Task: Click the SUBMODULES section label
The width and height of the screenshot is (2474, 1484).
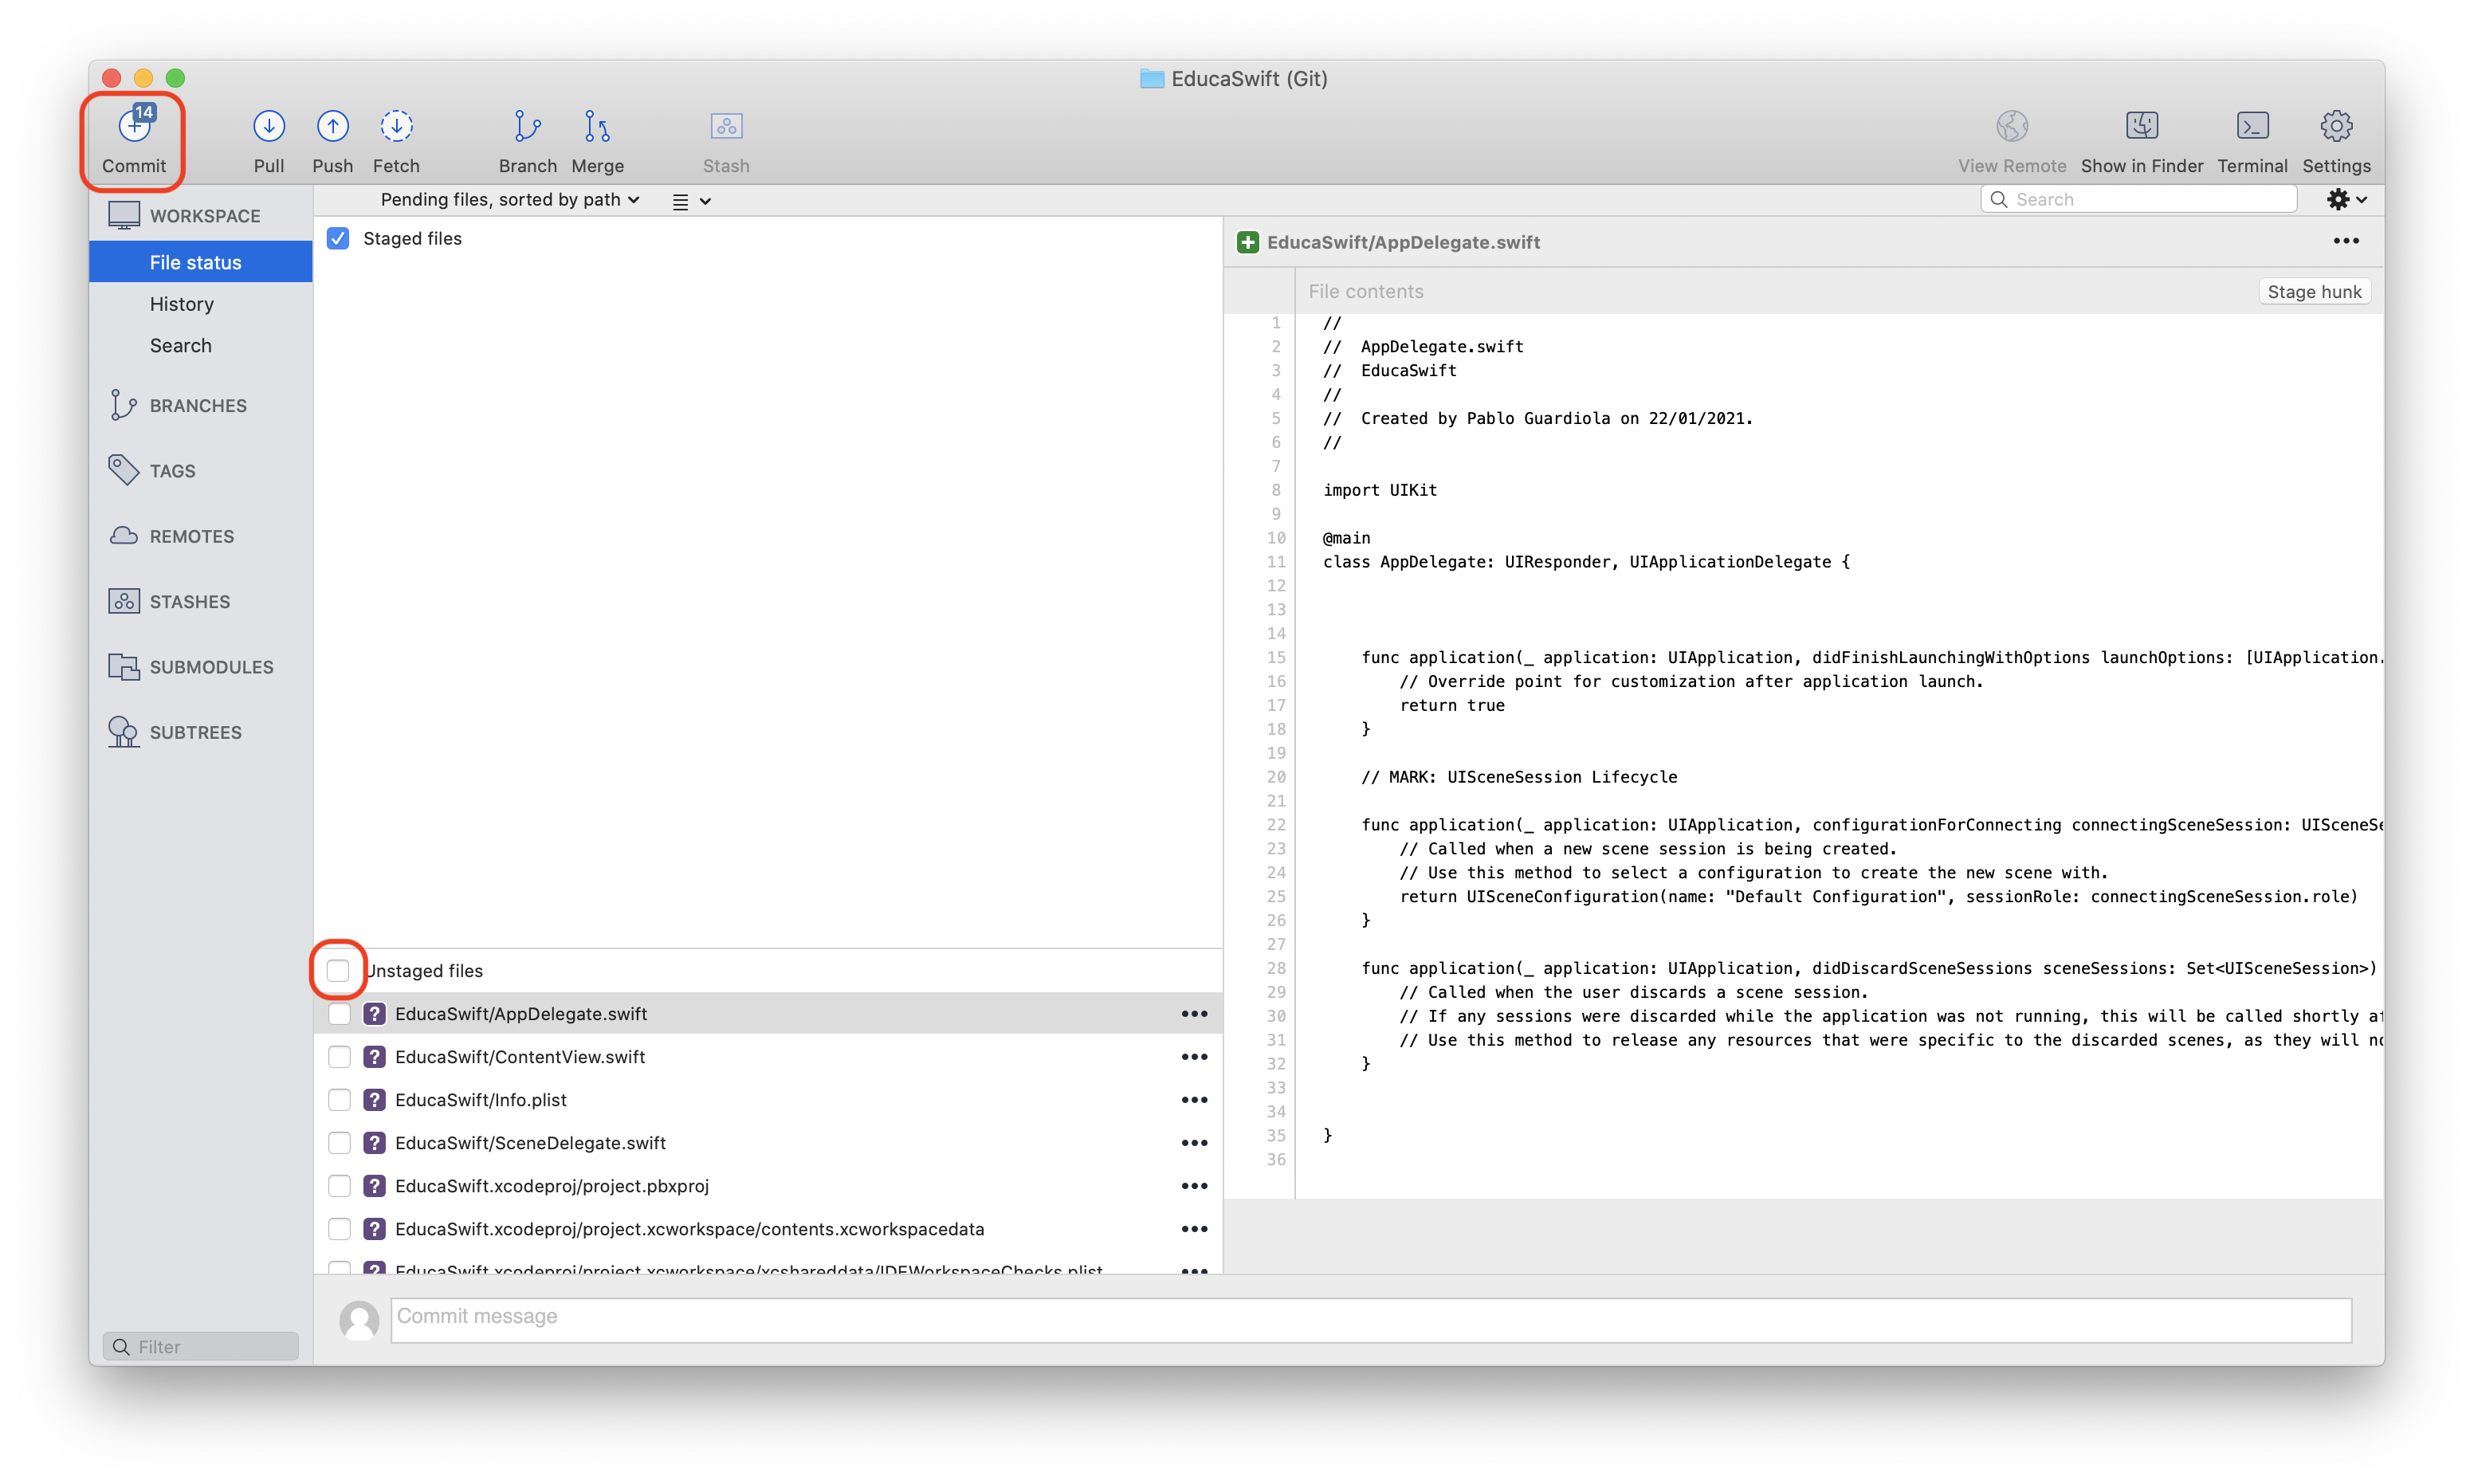Action: point(212,666)
